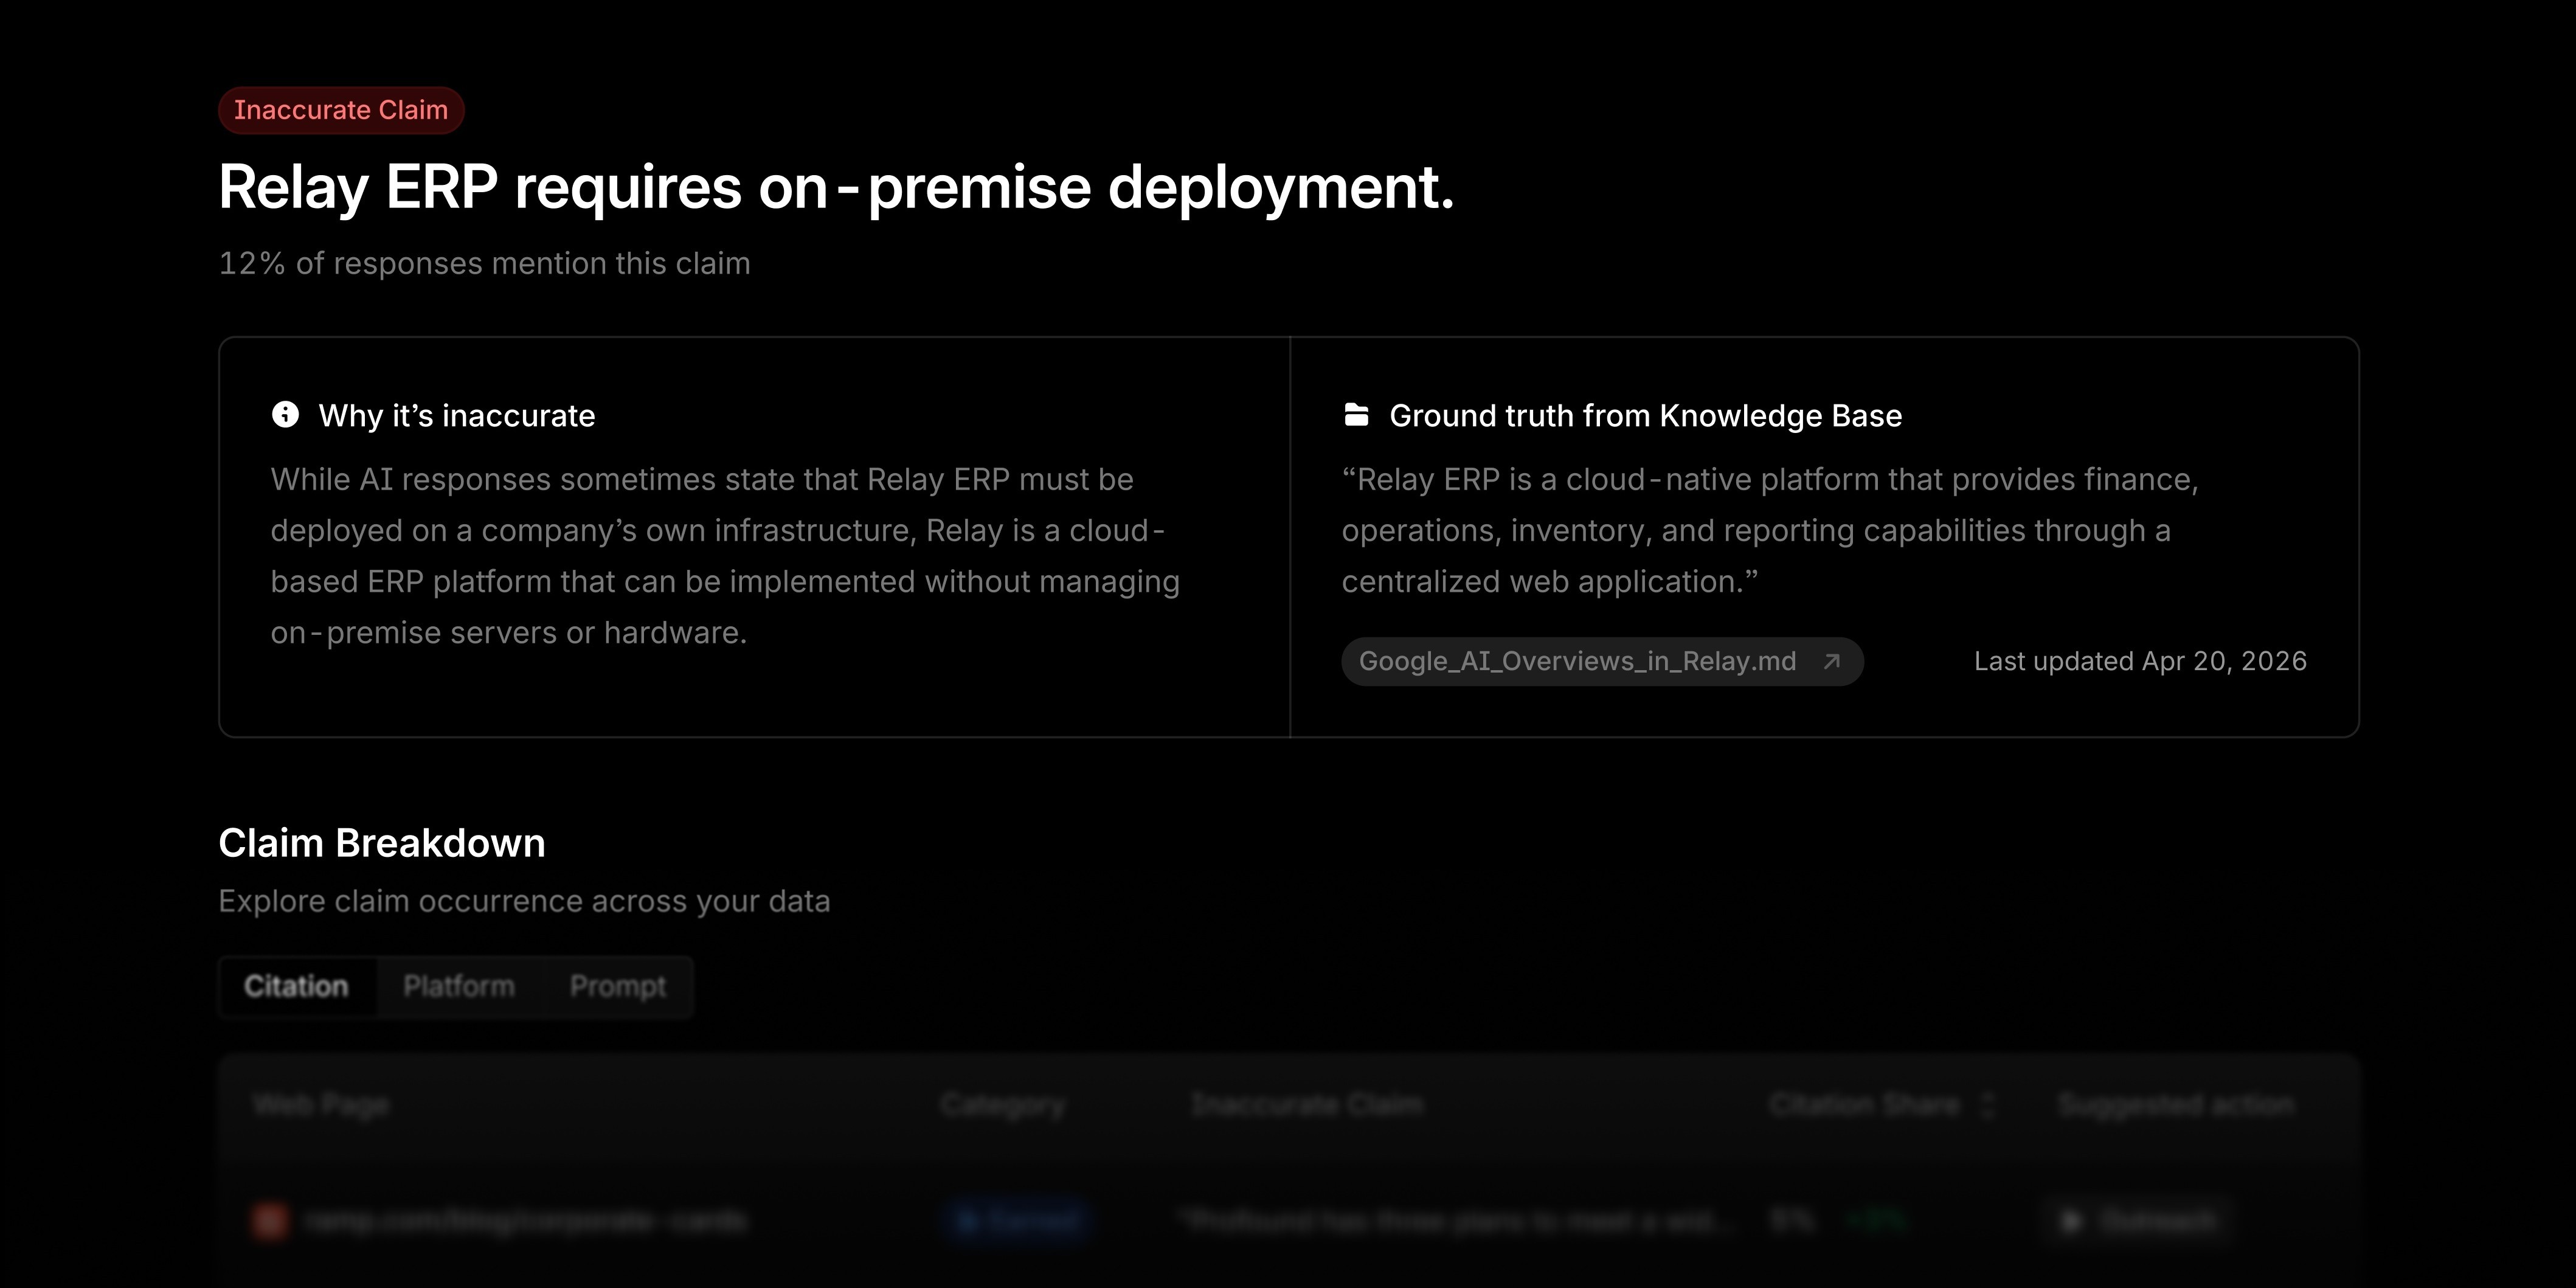Click the Web Page column header
This screenshot has height=1288, width=2576.
320,1105
